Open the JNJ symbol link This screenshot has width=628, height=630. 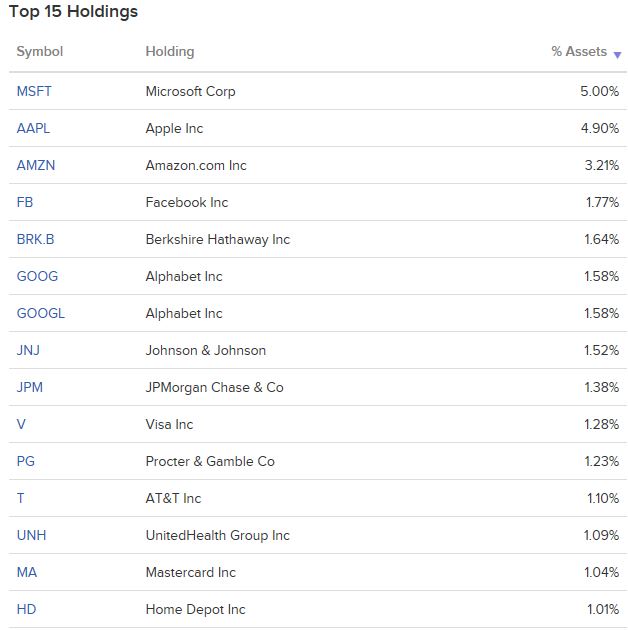pos(28,350)
